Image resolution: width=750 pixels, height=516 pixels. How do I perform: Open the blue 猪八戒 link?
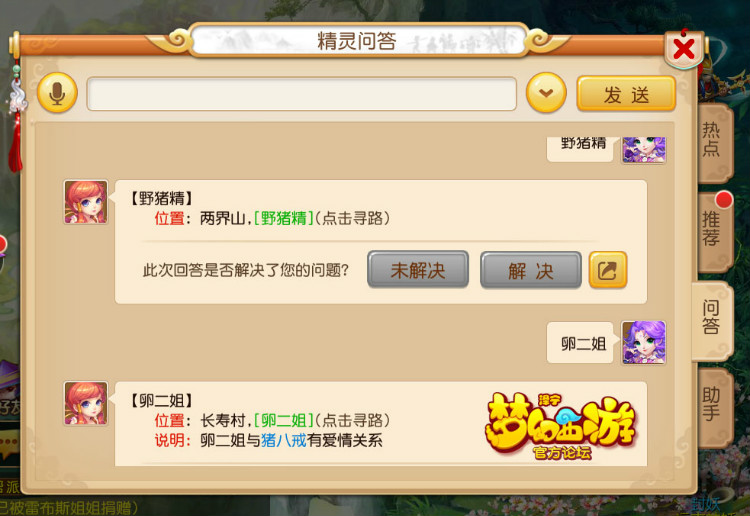284,440
